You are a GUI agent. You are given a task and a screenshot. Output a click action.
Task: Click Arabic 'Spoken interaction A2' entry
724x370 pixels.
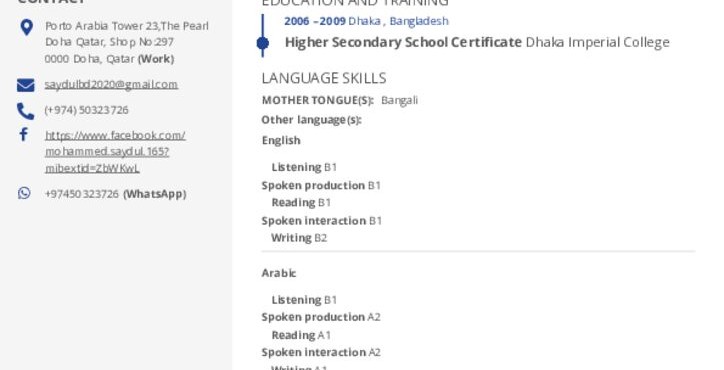(x=321, y=352)
